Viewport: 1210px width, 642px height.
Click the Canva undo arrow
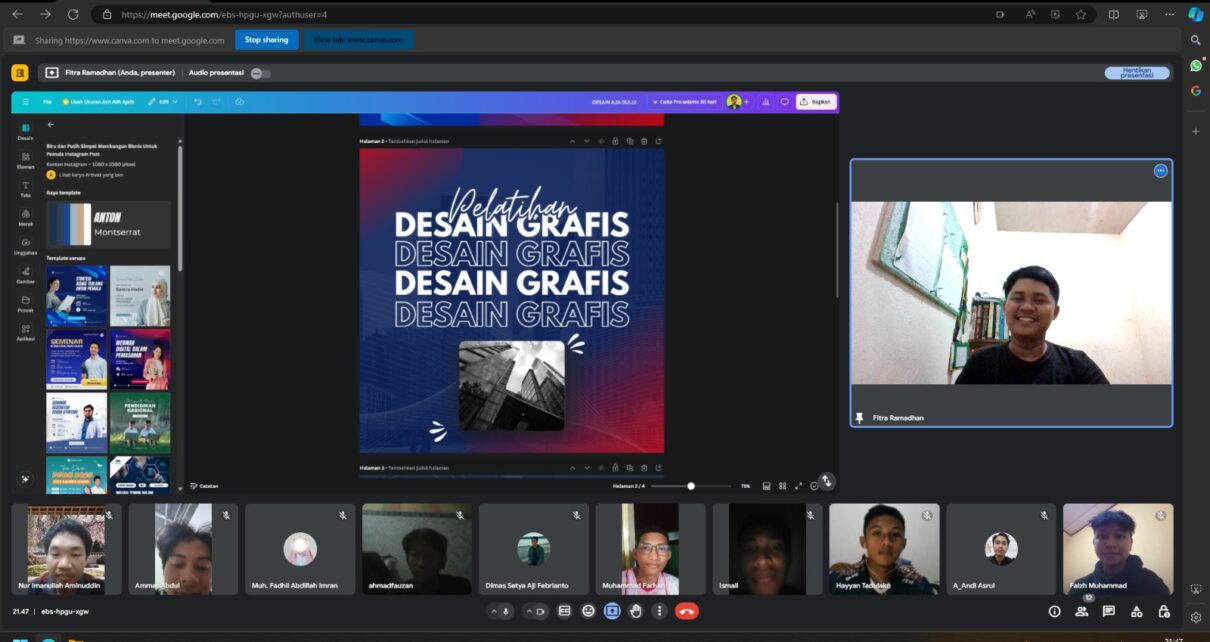[198, 102]
